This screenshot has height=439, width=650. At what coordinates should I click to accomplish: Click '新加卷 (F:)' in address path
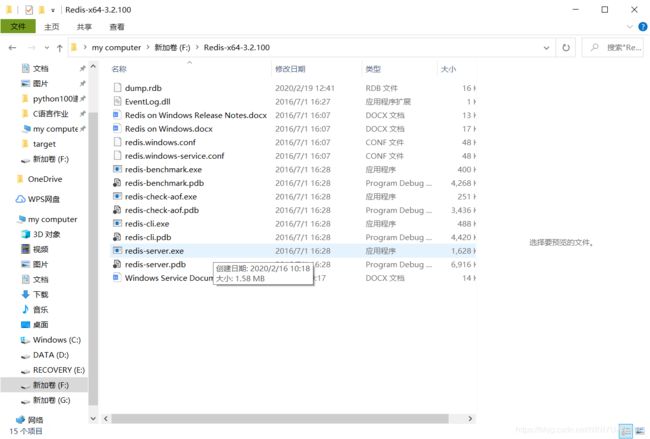(x=172, y=48)
